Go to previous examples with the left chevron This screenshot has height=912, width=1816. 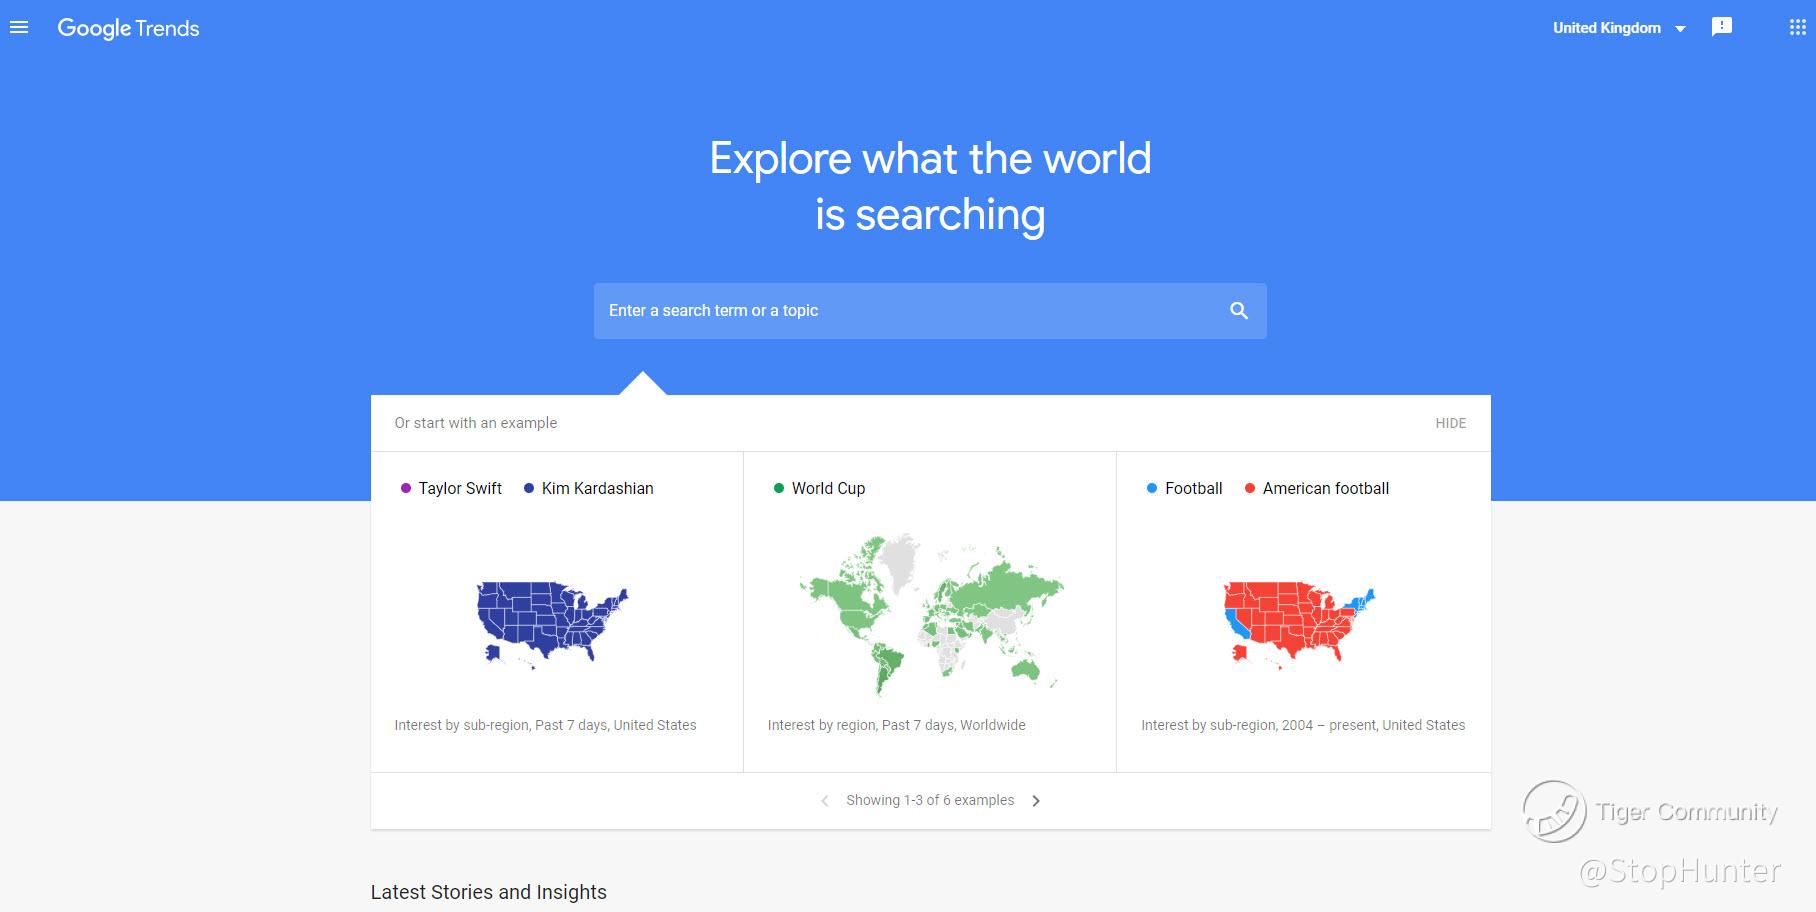tap(824, 801)
